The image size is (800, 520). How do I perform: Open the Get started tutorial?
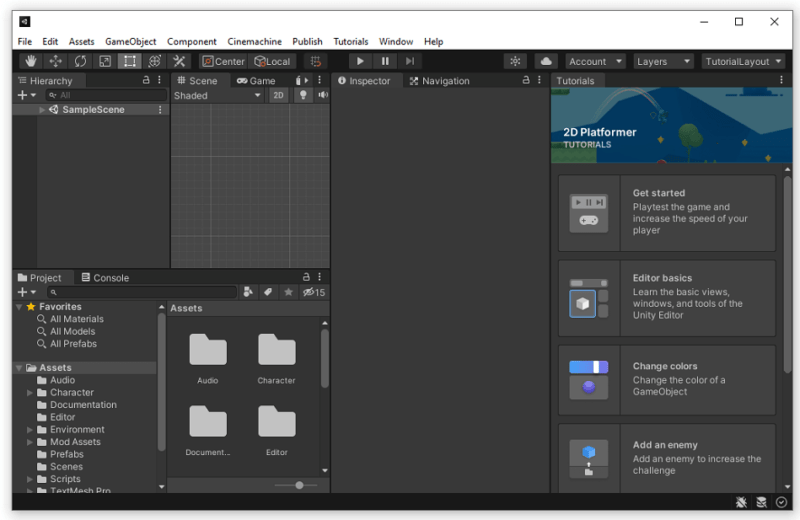point(667,212)
